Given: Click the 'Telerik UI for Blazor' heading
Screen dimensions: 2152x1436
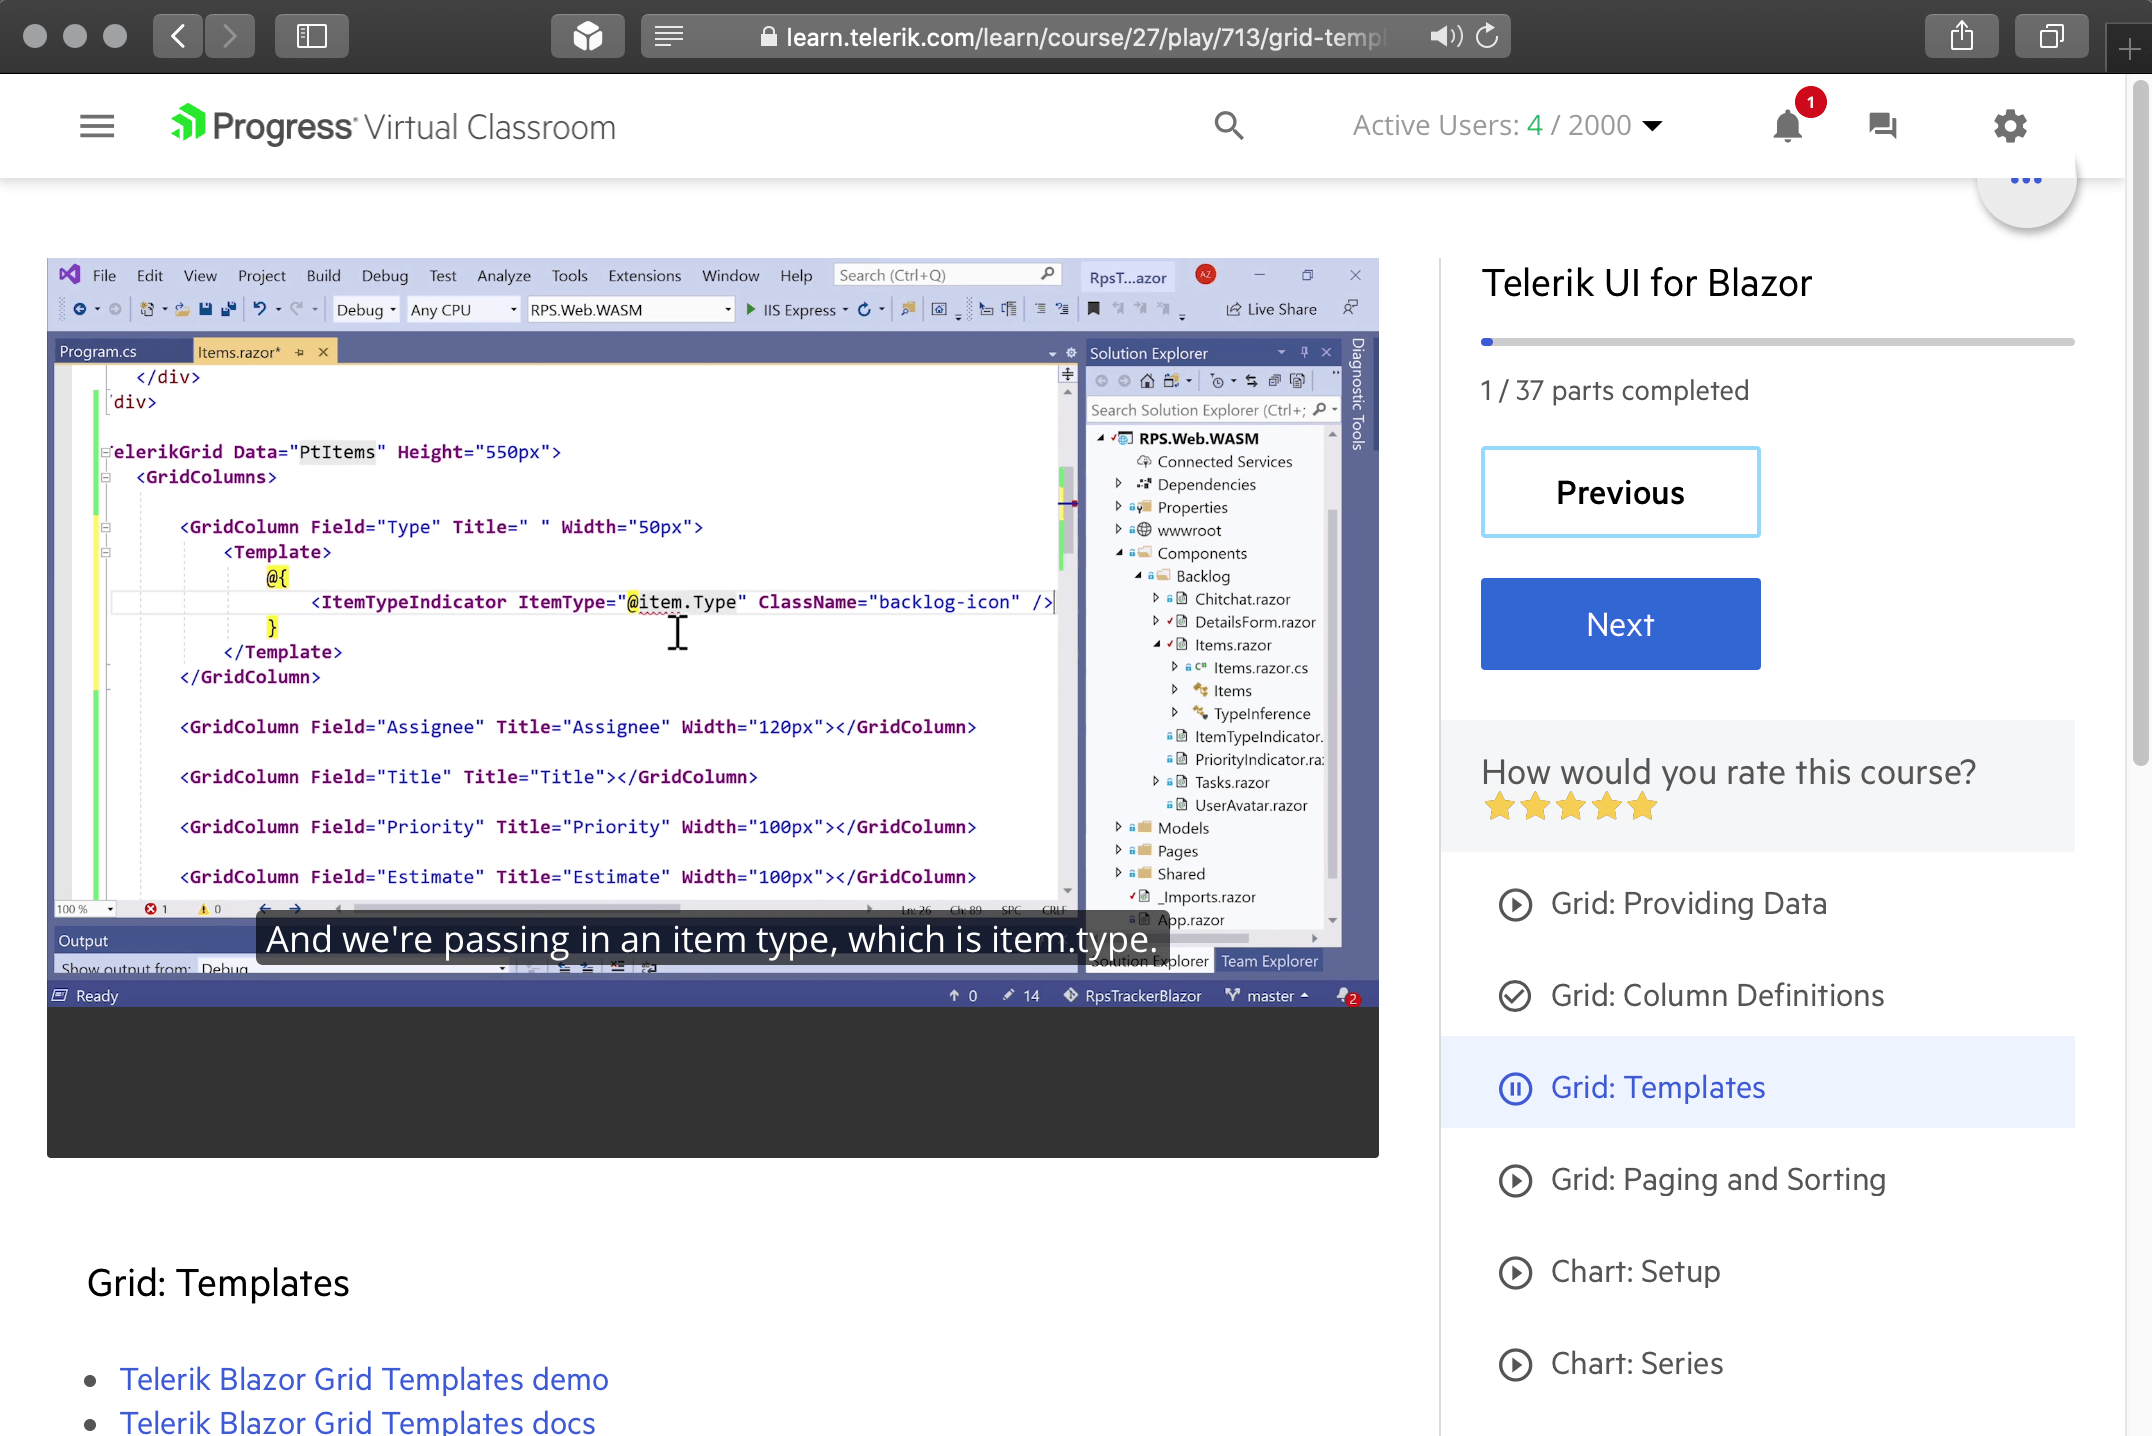Looking at the screenshot, I should (1646, 283).
